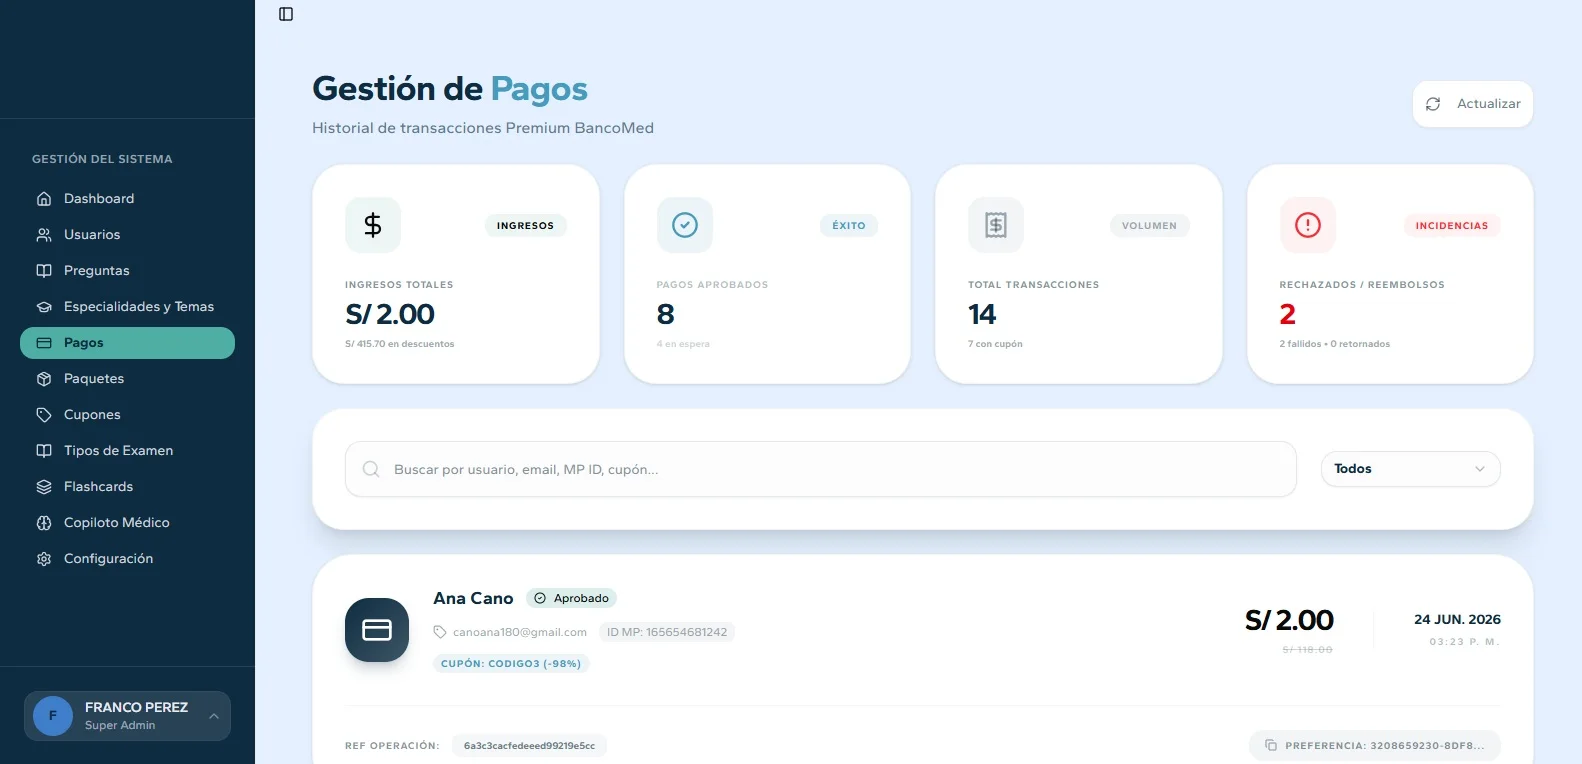Click the 4 en espera text
Screen dimensions: 1582x764
[683, 344]
